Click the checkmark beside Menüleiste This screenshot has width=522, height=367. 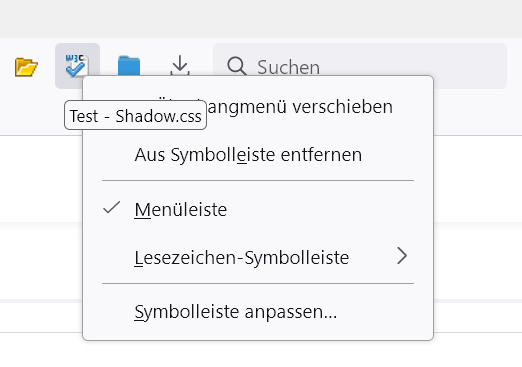tap(111, 208)
